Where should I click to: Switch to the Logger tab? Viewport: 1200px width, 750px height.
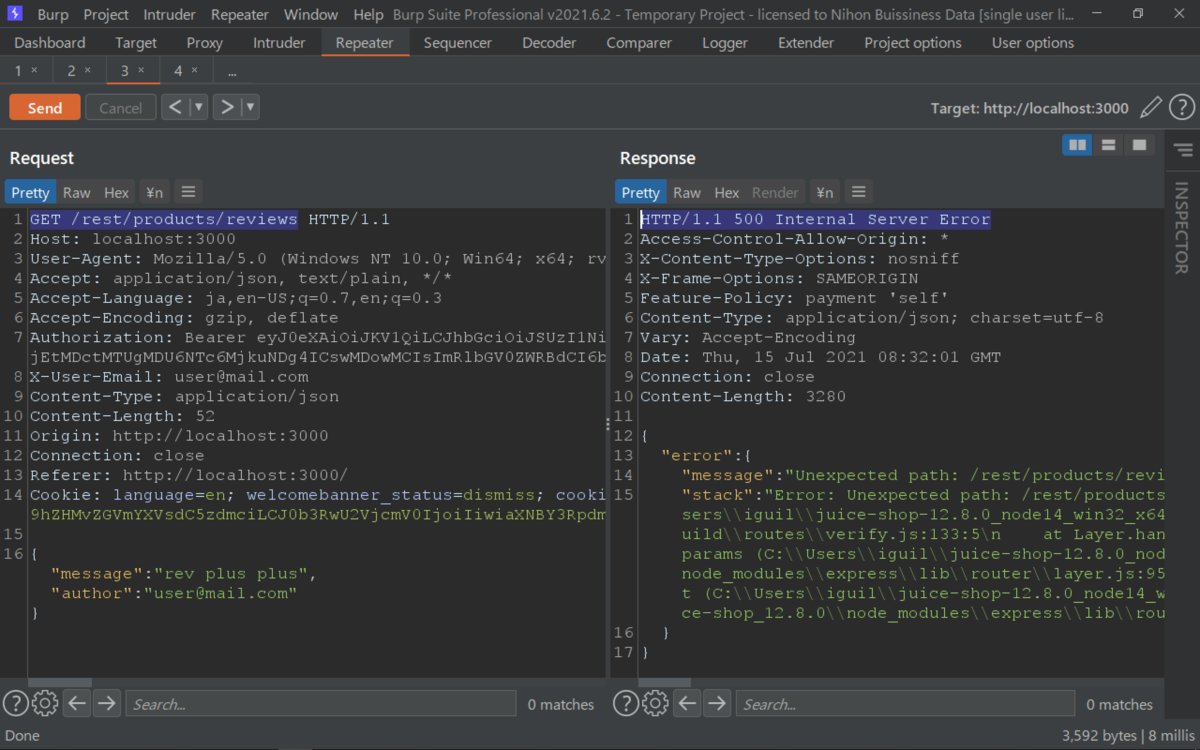click(x=725, y=43)
